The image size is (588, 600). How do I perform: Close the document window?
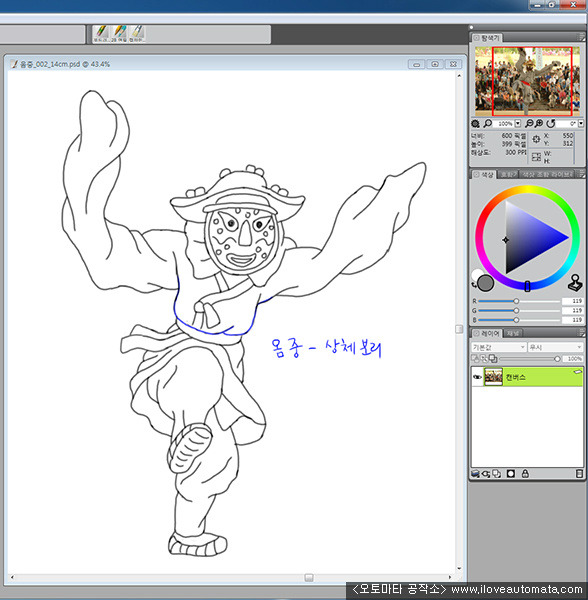(x=453, y=64)
